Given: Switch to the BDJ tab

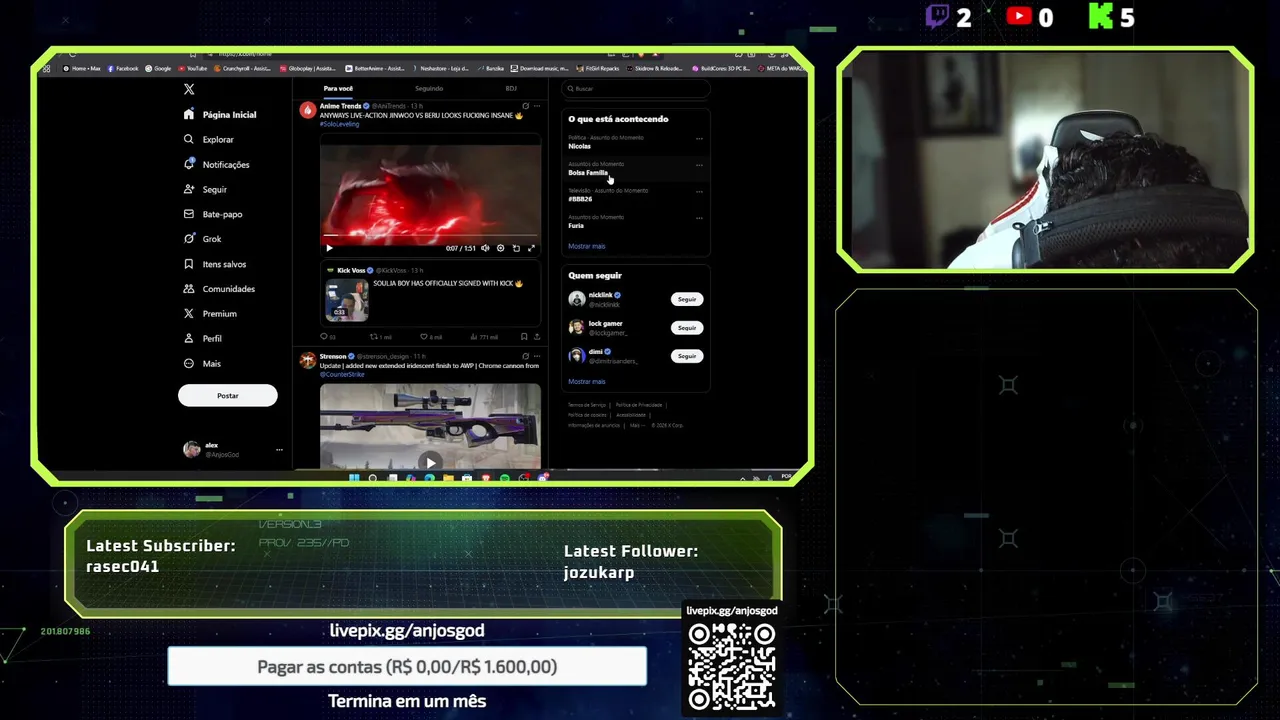Looking at the screenshot, I should pyautogui.click(x=511, y=88).
